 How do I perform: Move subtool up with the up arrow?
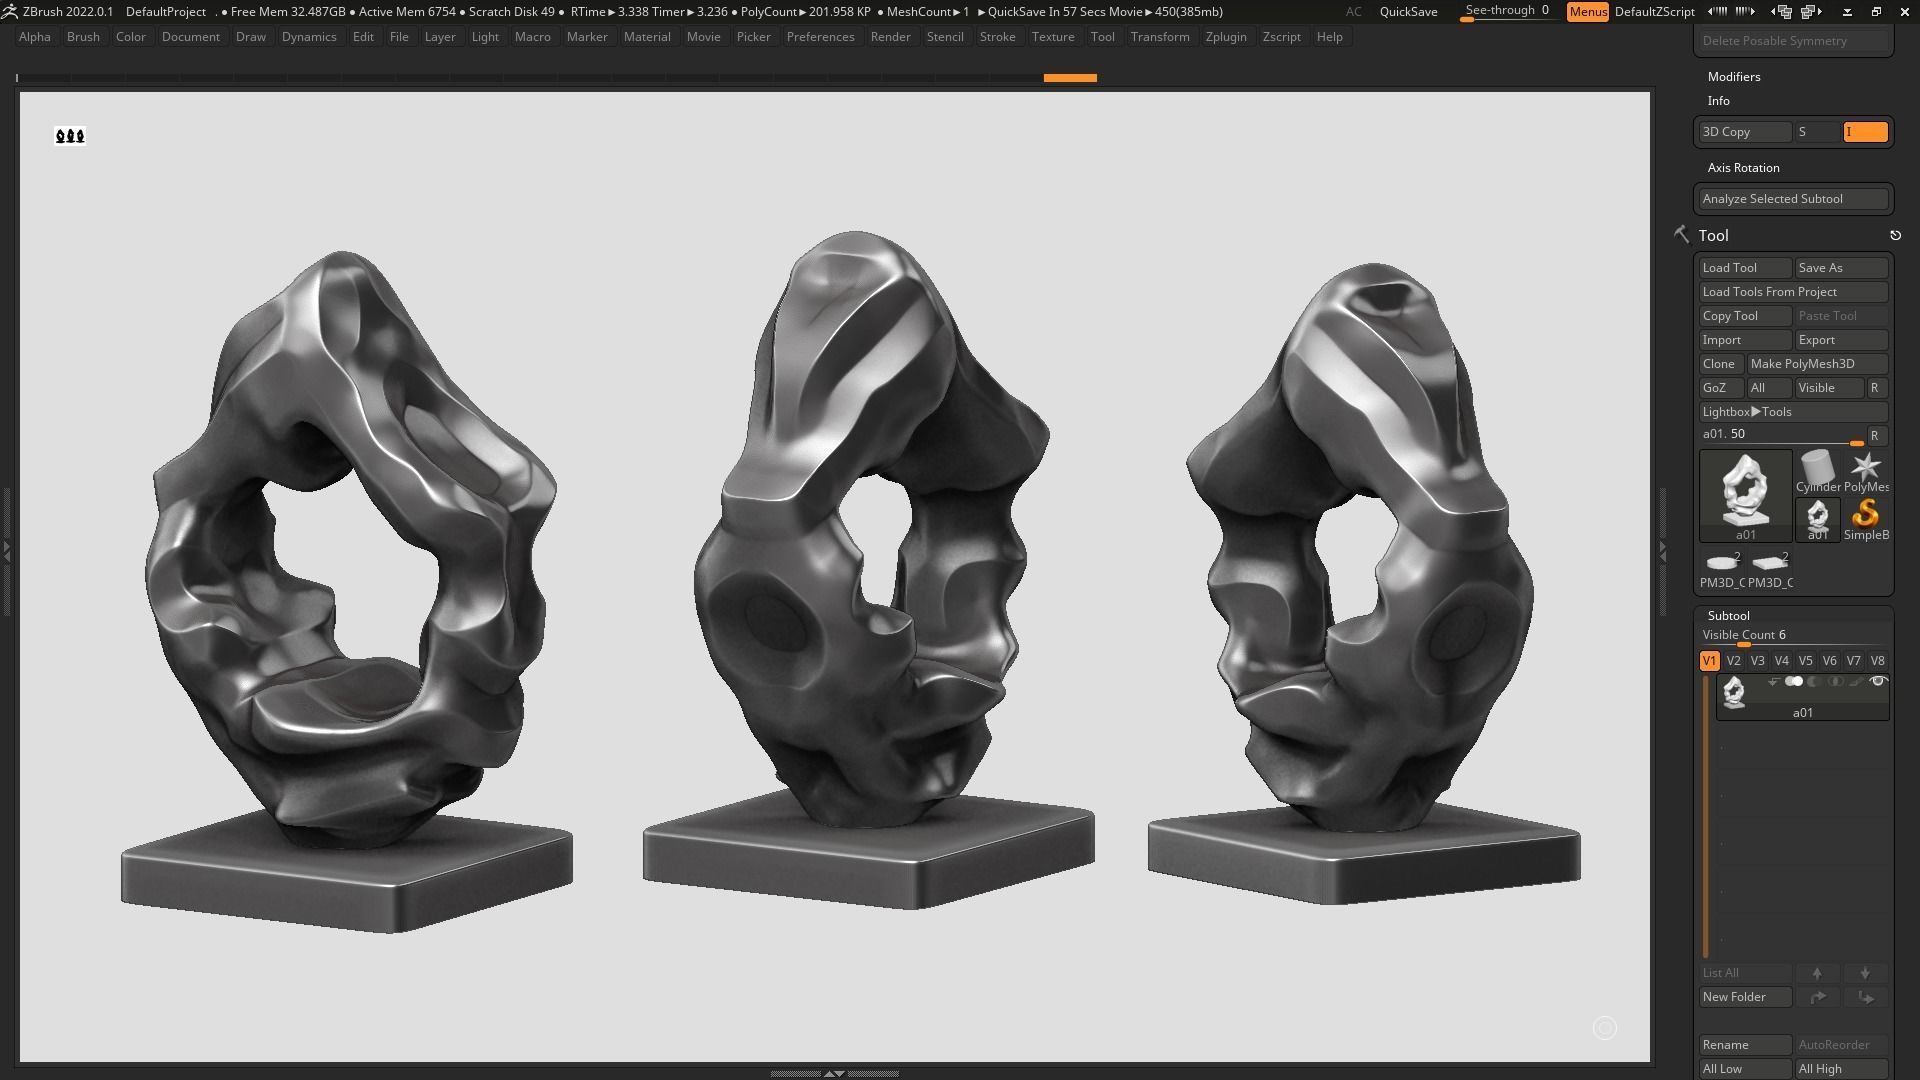[1817, 973]
